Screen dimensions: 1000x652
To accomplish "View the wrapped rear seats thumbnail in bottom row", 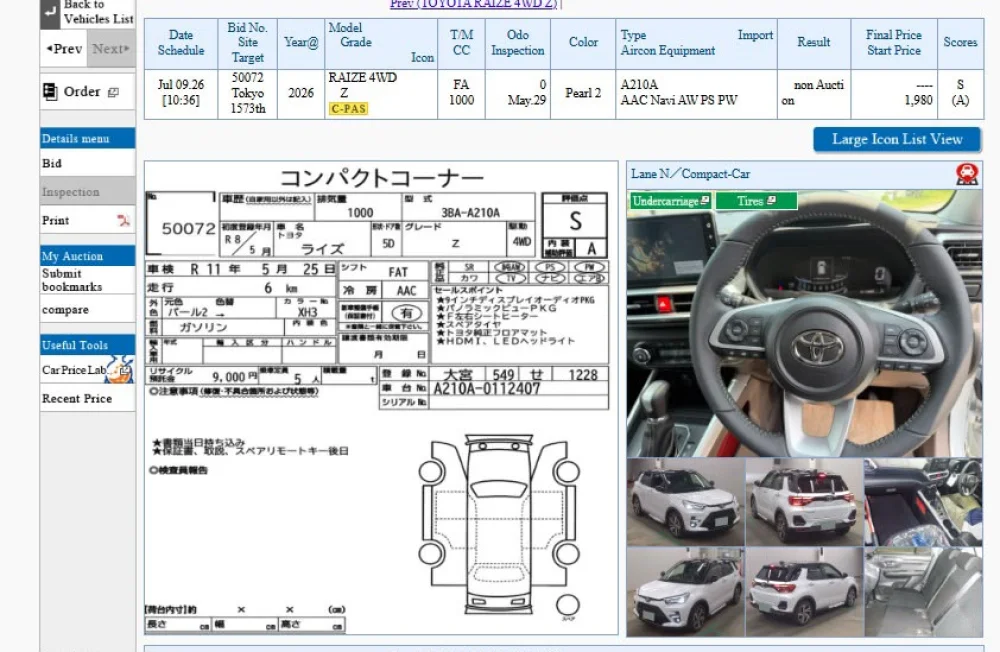I will tap(923, 591).
